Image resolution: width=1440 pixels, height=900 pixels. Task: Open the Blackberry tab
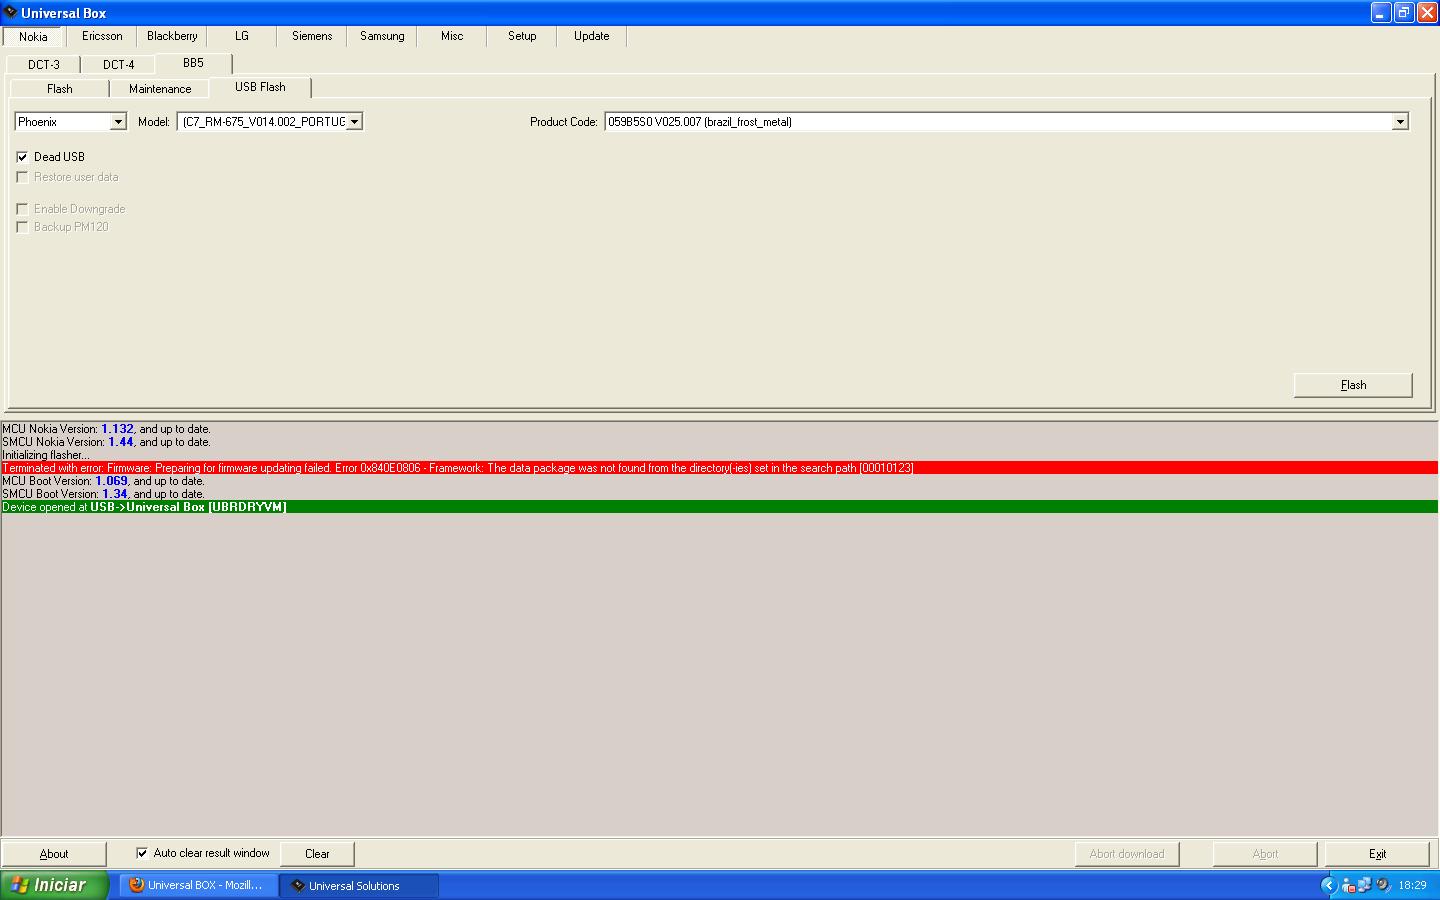tap(172, 36)
